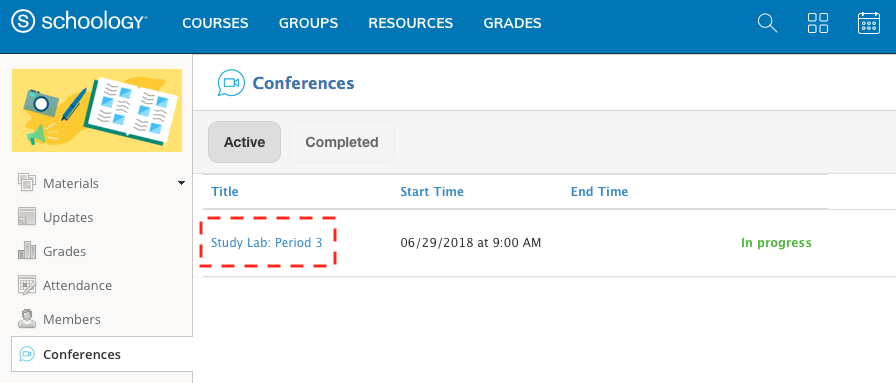Click the Conferences video bubble icon heading

pos(231,83)
